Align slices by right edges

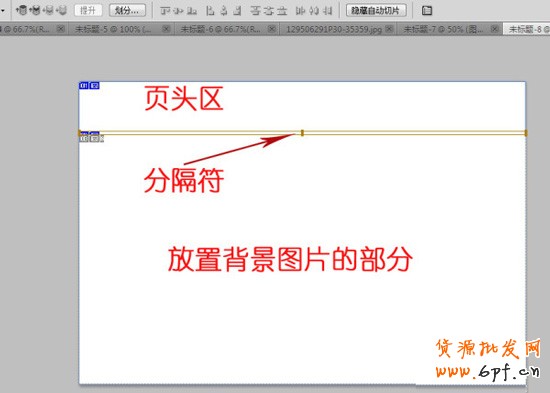[x=237, y=11]
